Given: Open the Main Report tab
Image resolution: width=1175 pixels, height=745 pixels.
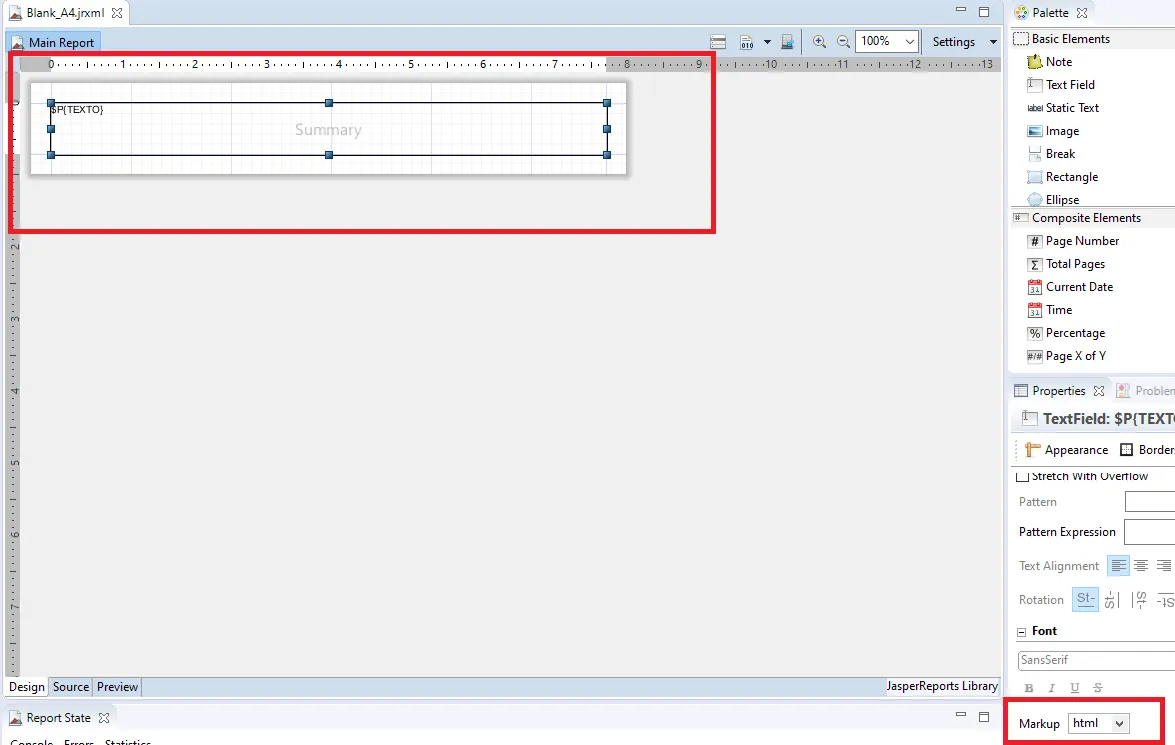Looking at the screenshot, I should point(53,43).
